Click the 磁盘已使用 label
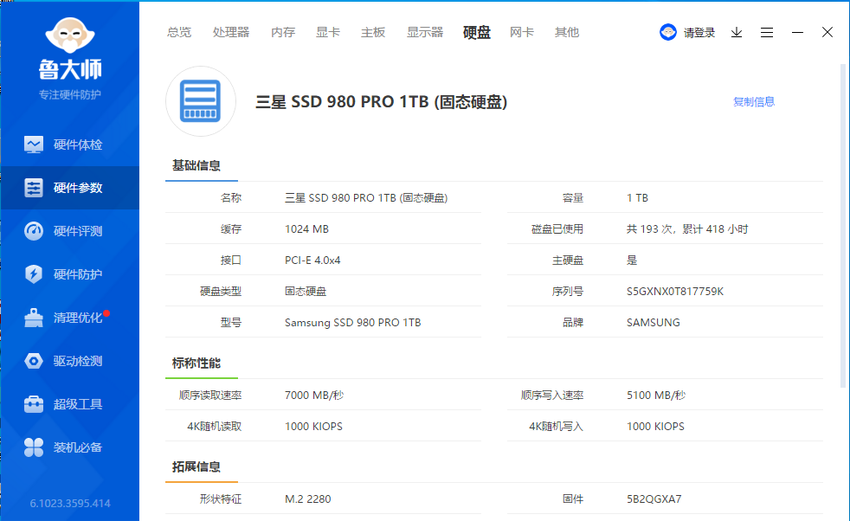The image size is (850, 521). [x=557, y=229]
